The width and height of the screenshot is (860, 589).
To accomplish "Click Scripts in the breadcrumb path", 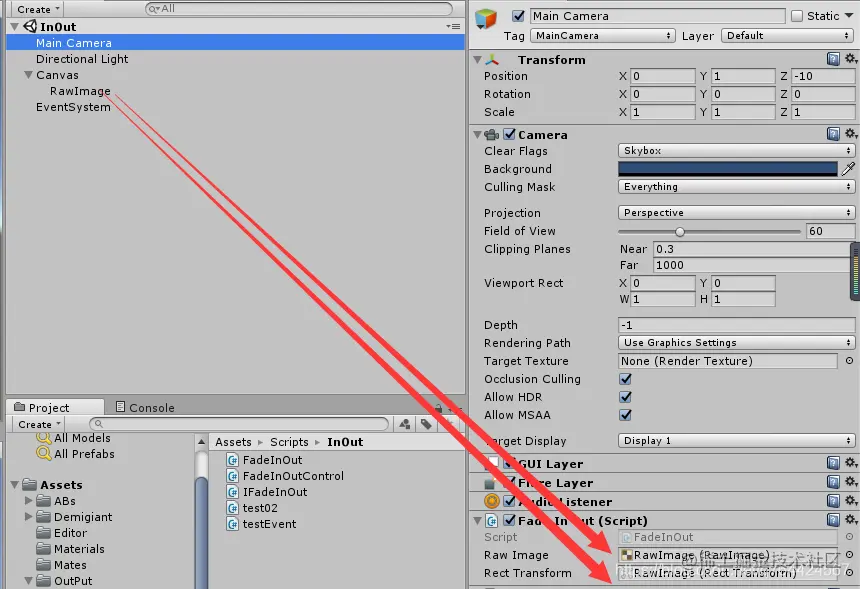I will click(289, 442).
